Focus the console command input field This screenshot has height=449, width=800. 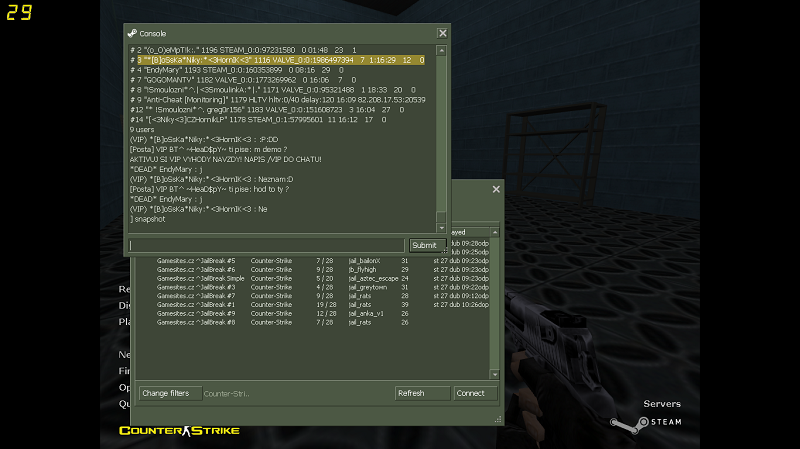266,245
